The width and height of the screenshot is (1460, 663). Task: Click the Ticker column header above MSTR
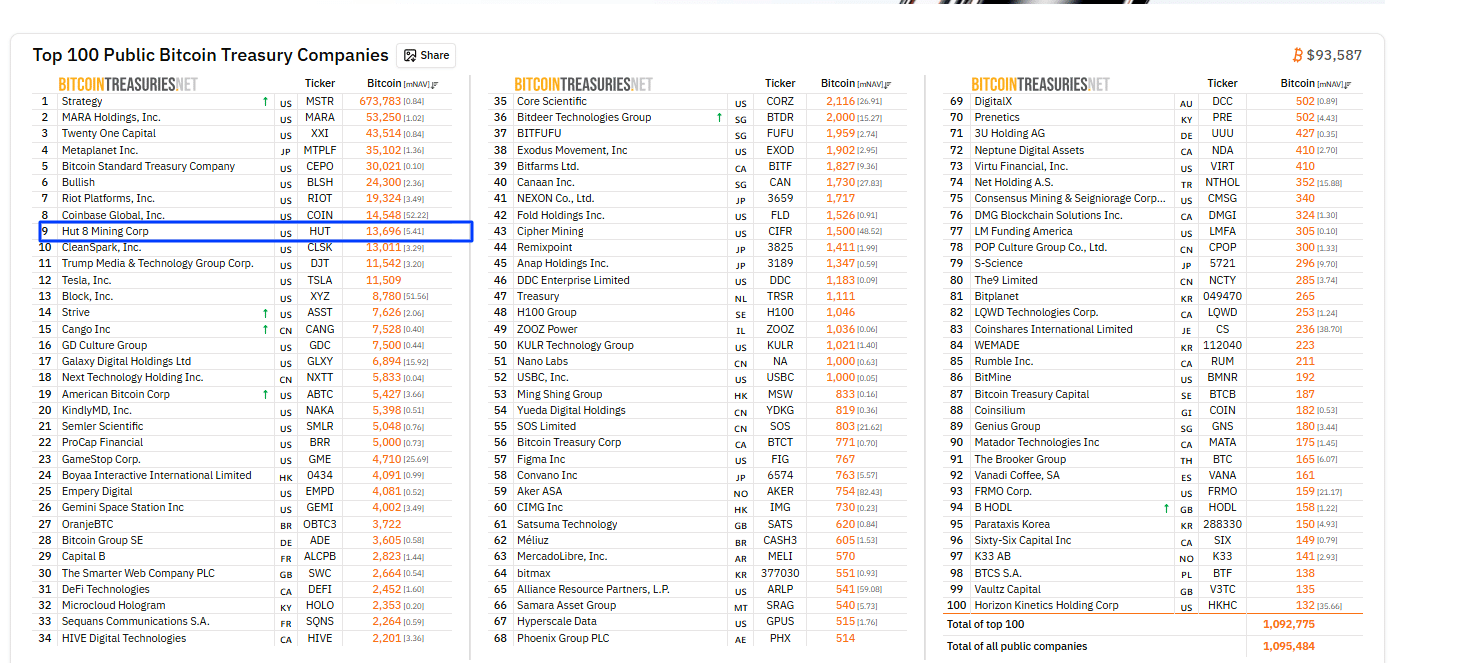coord(320,84)
